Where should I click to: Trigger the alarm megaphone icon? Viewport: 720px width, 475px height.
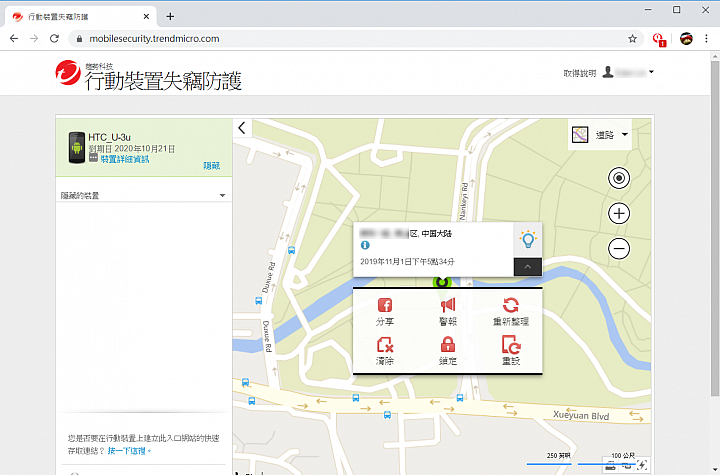[x=448, y=305]
